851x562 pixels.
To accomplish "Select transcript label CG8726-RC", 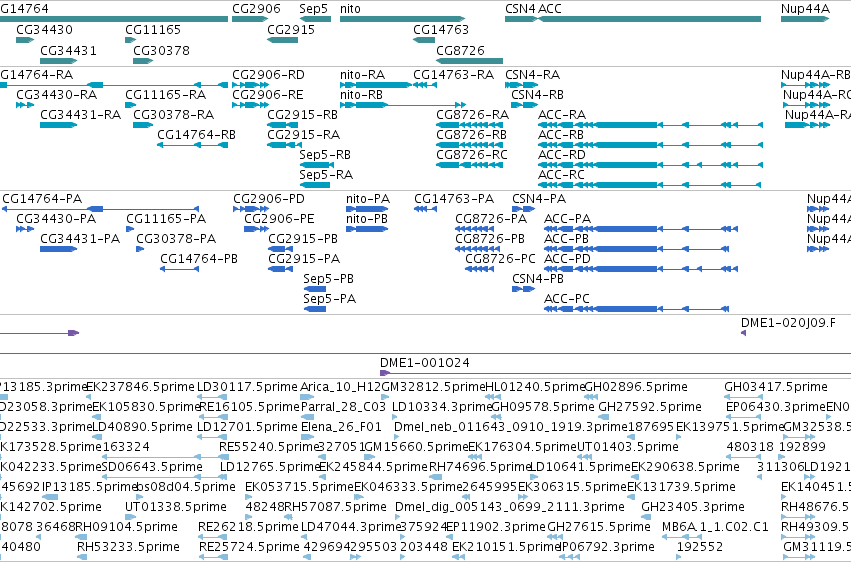I will (x=472, y=155).
